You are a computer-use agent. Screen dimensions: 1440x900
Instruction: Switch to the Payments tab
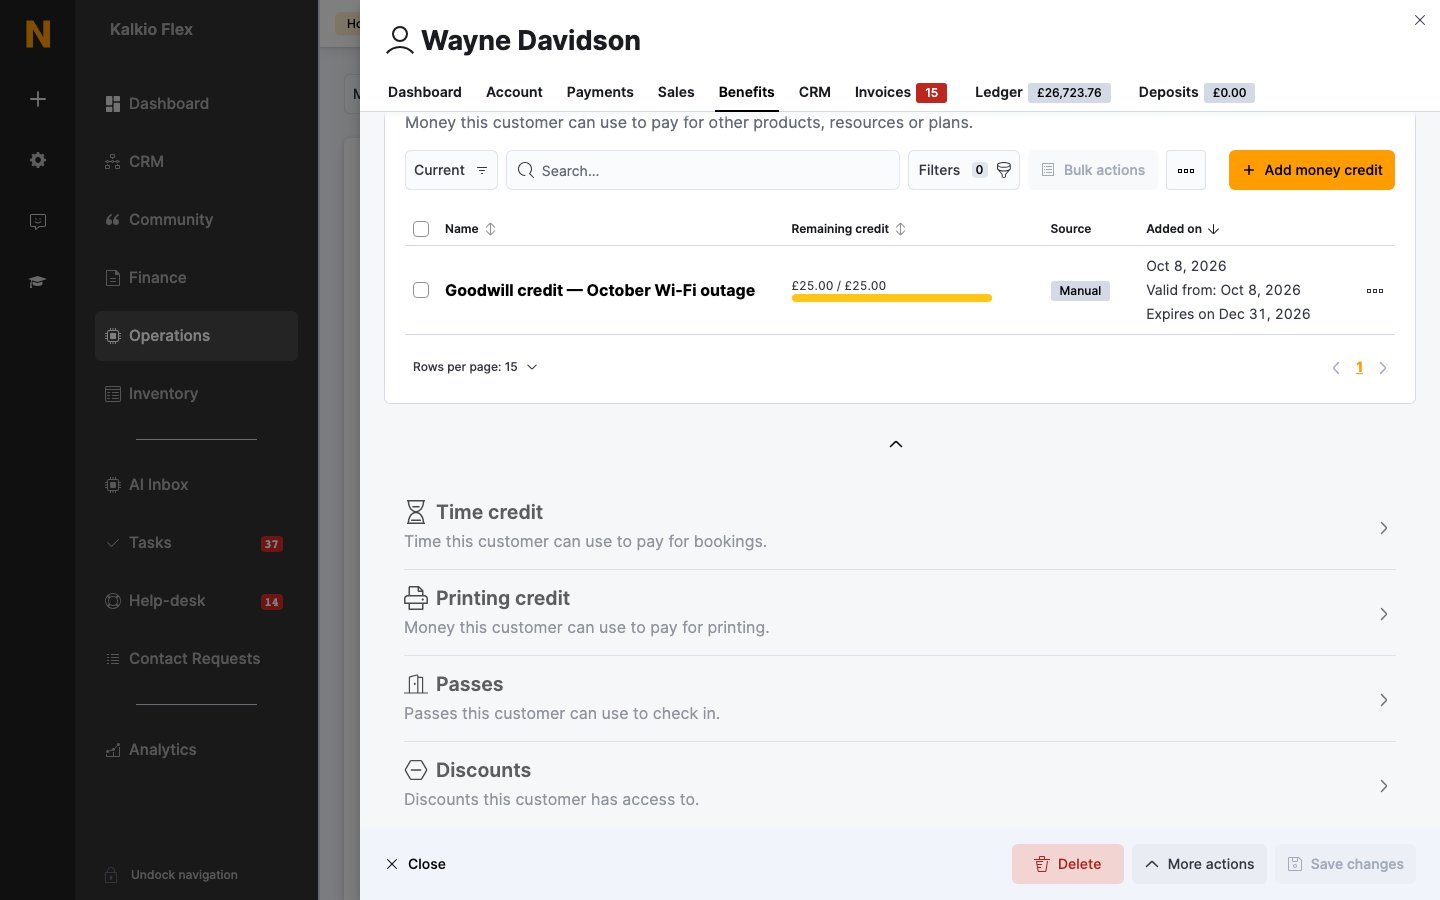pos(600,92)
